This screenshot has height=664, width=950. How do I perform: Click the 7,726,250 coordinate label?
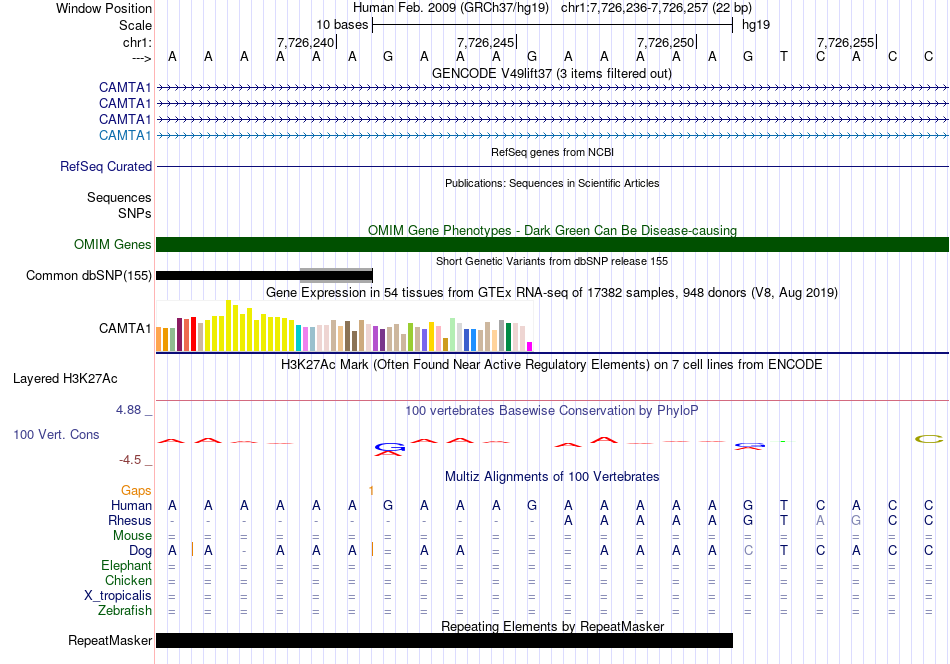(665, 42)
